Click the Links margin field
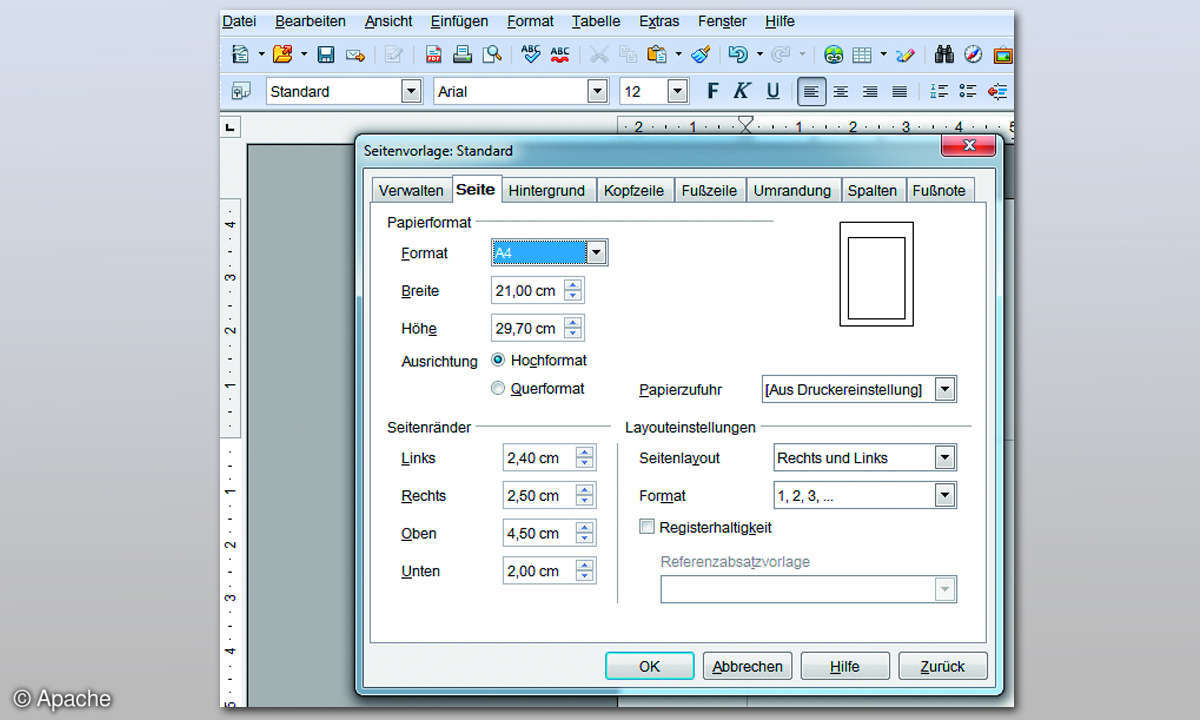Image resolution: width=1200 pixels, height=720 pixels. click(x=550, y=458)
